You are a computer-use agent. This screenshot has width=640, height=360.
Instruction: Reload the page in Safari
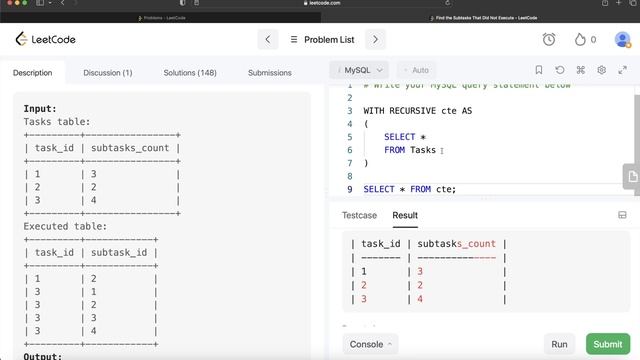pos(448,3)
